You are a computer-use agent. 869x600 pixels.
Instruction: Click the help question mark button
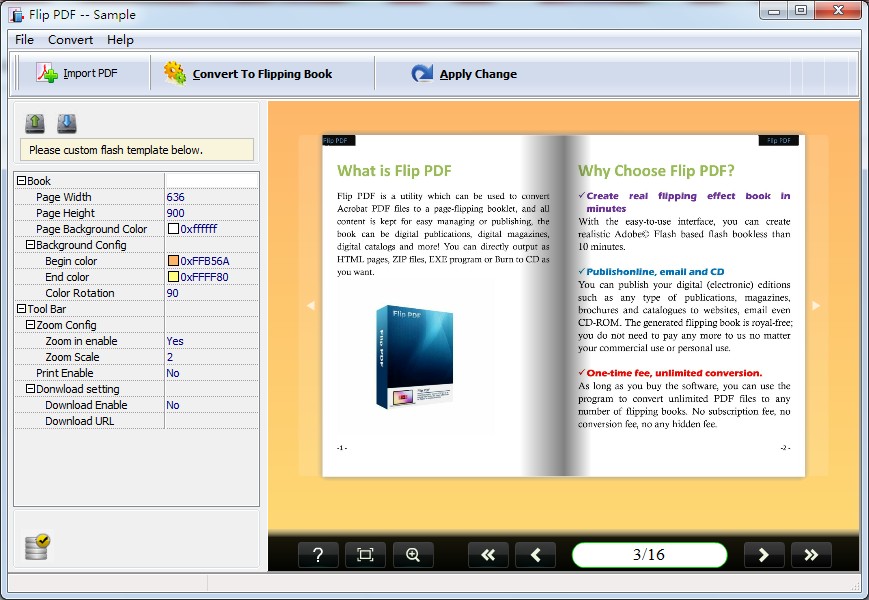(x=318, y=555)
